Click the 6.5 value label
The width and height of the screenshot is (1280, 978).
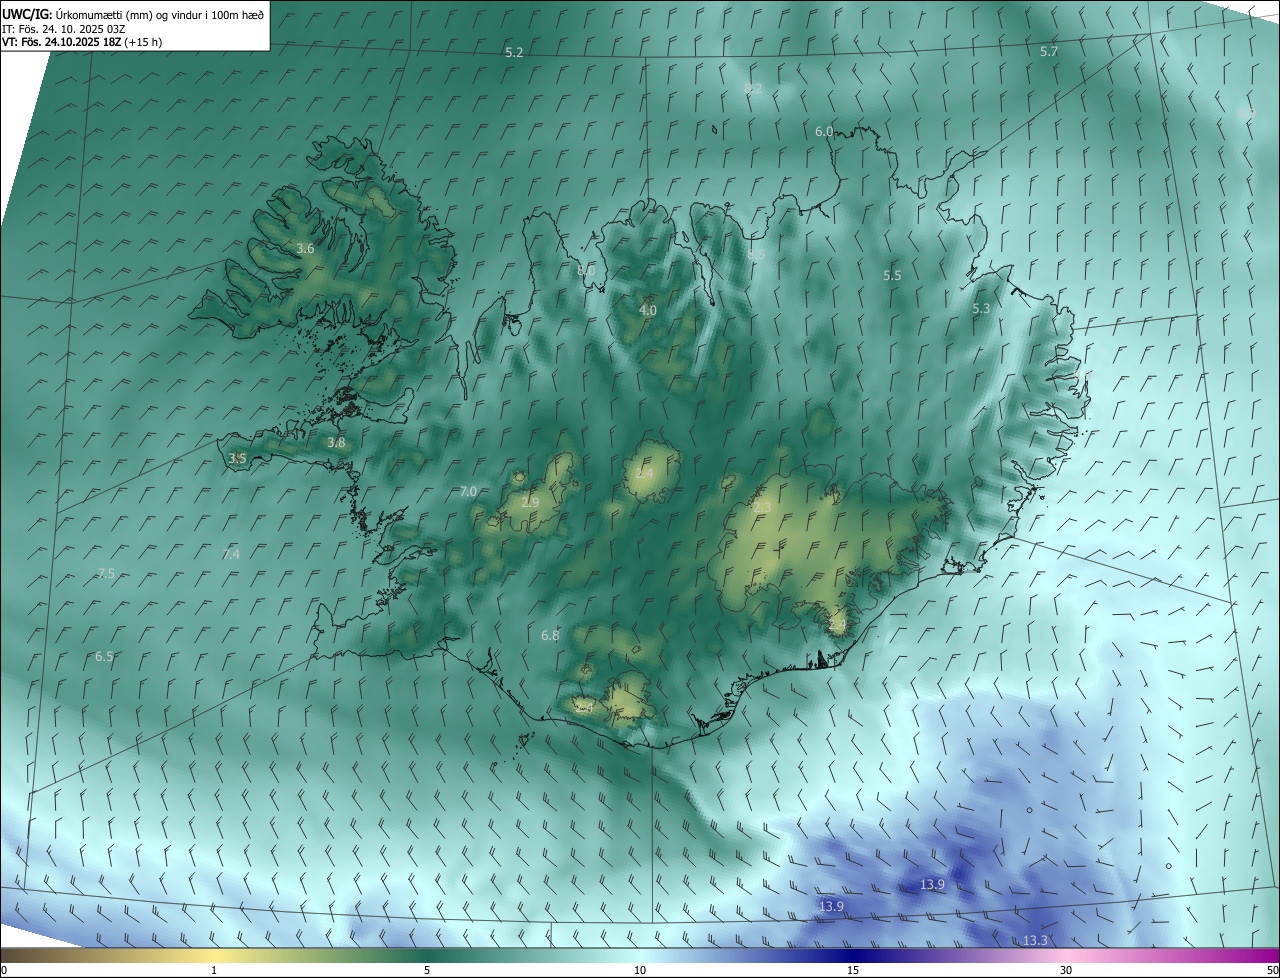[x=104, y=657]
